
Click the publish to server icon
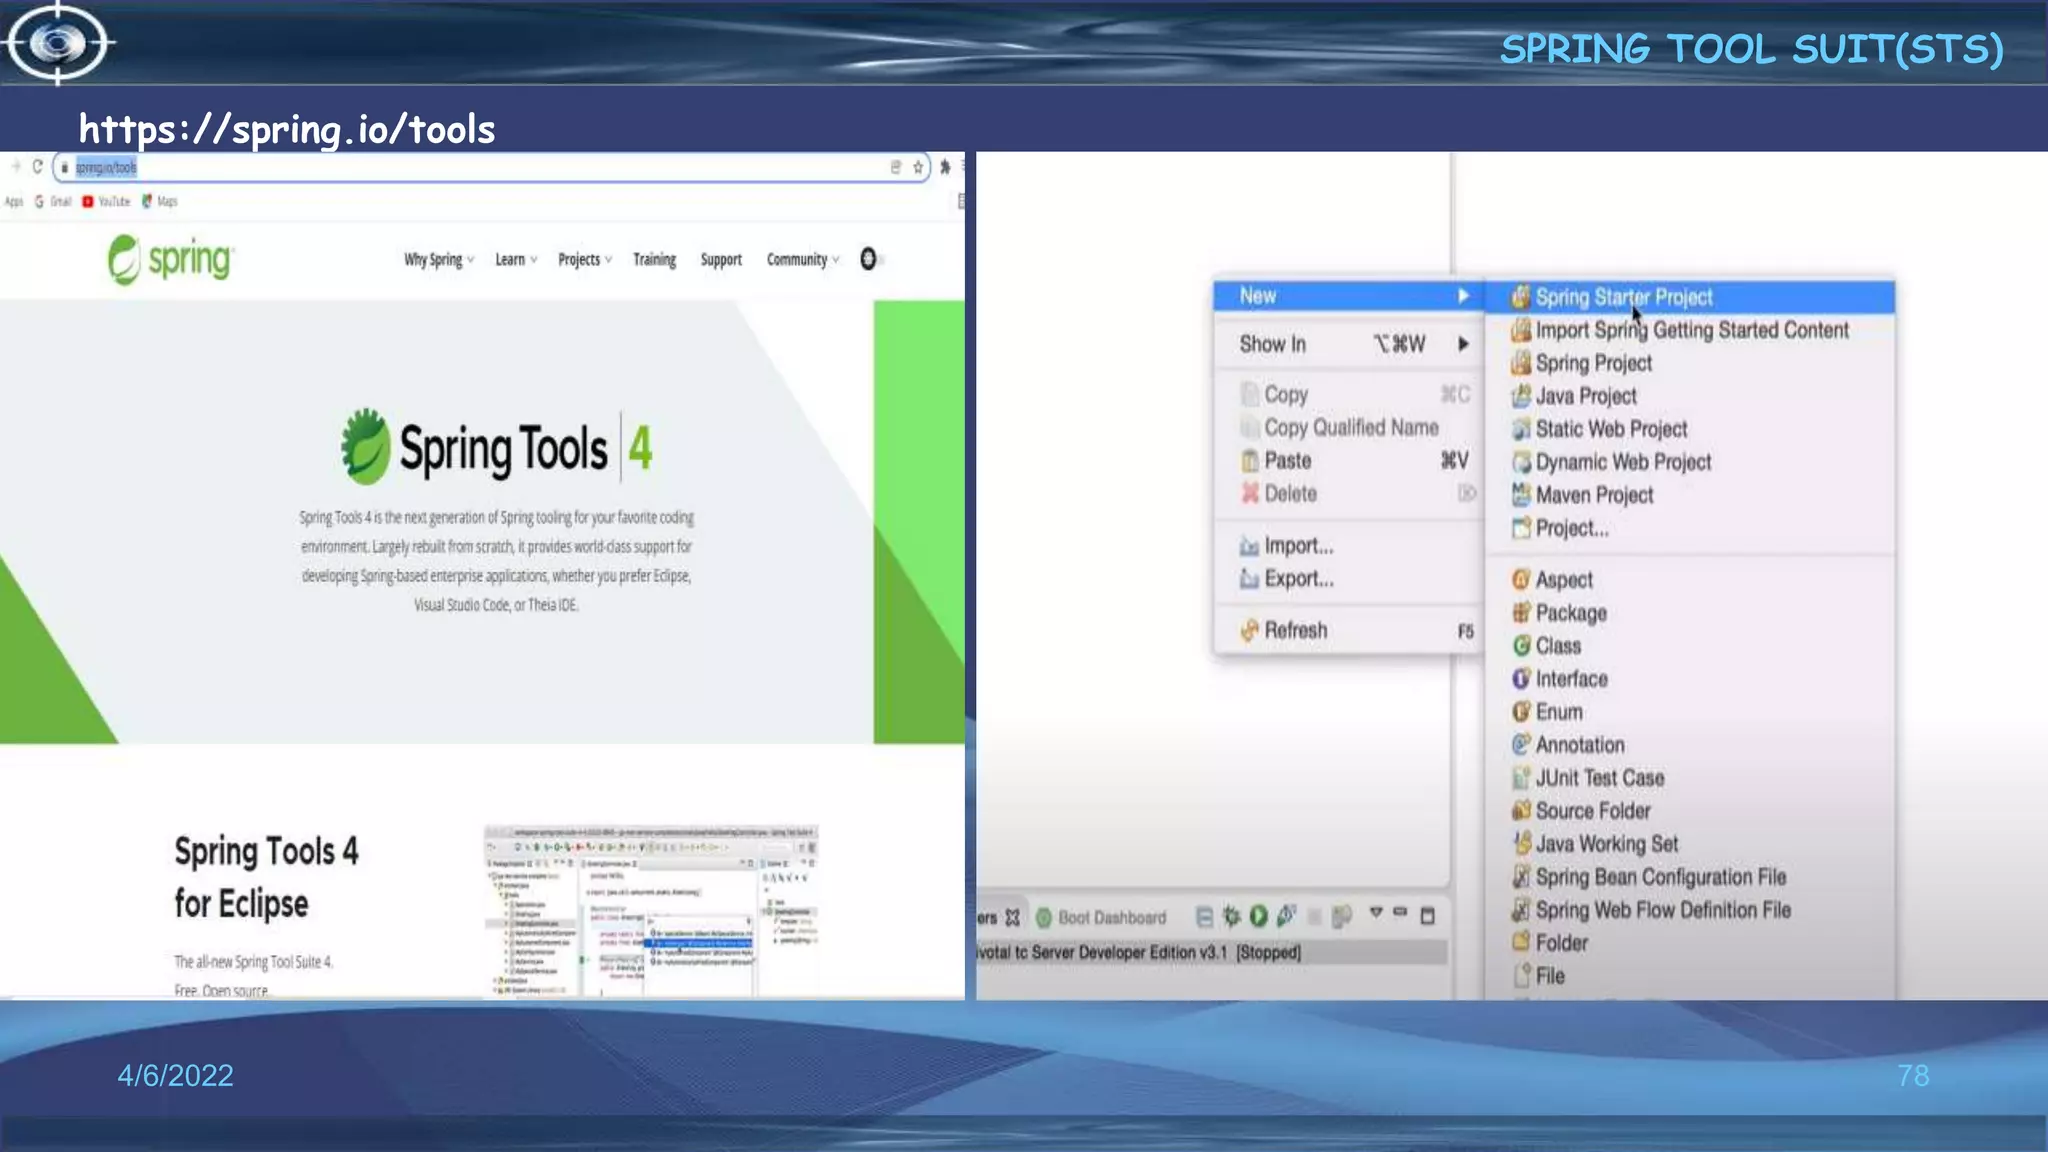click(x=1342, y=916)
